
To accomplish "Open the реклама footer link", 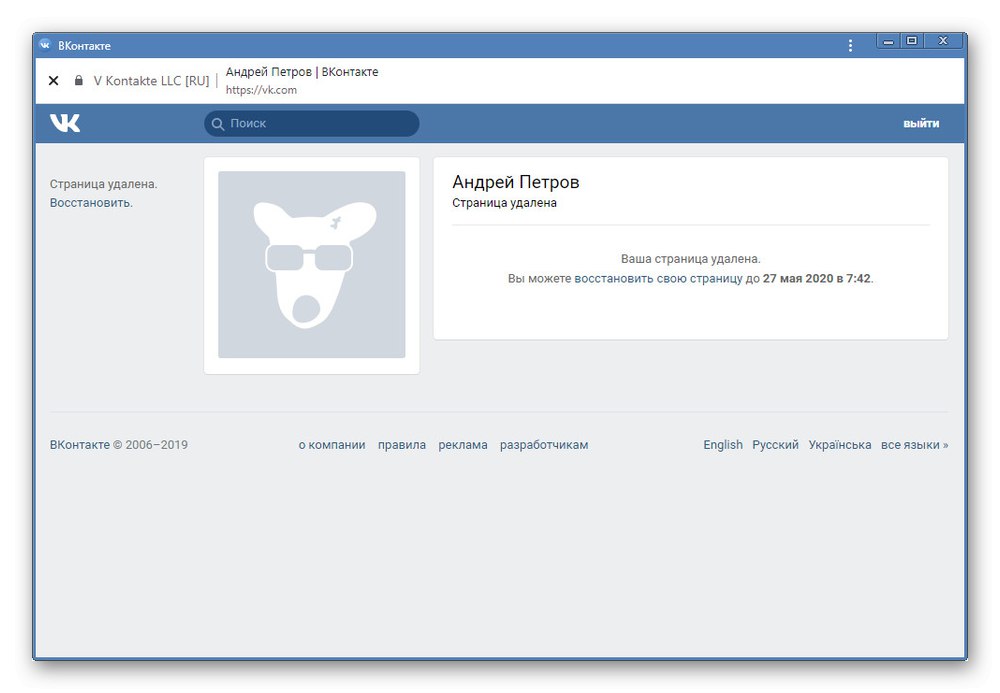I will pos(462,445).
